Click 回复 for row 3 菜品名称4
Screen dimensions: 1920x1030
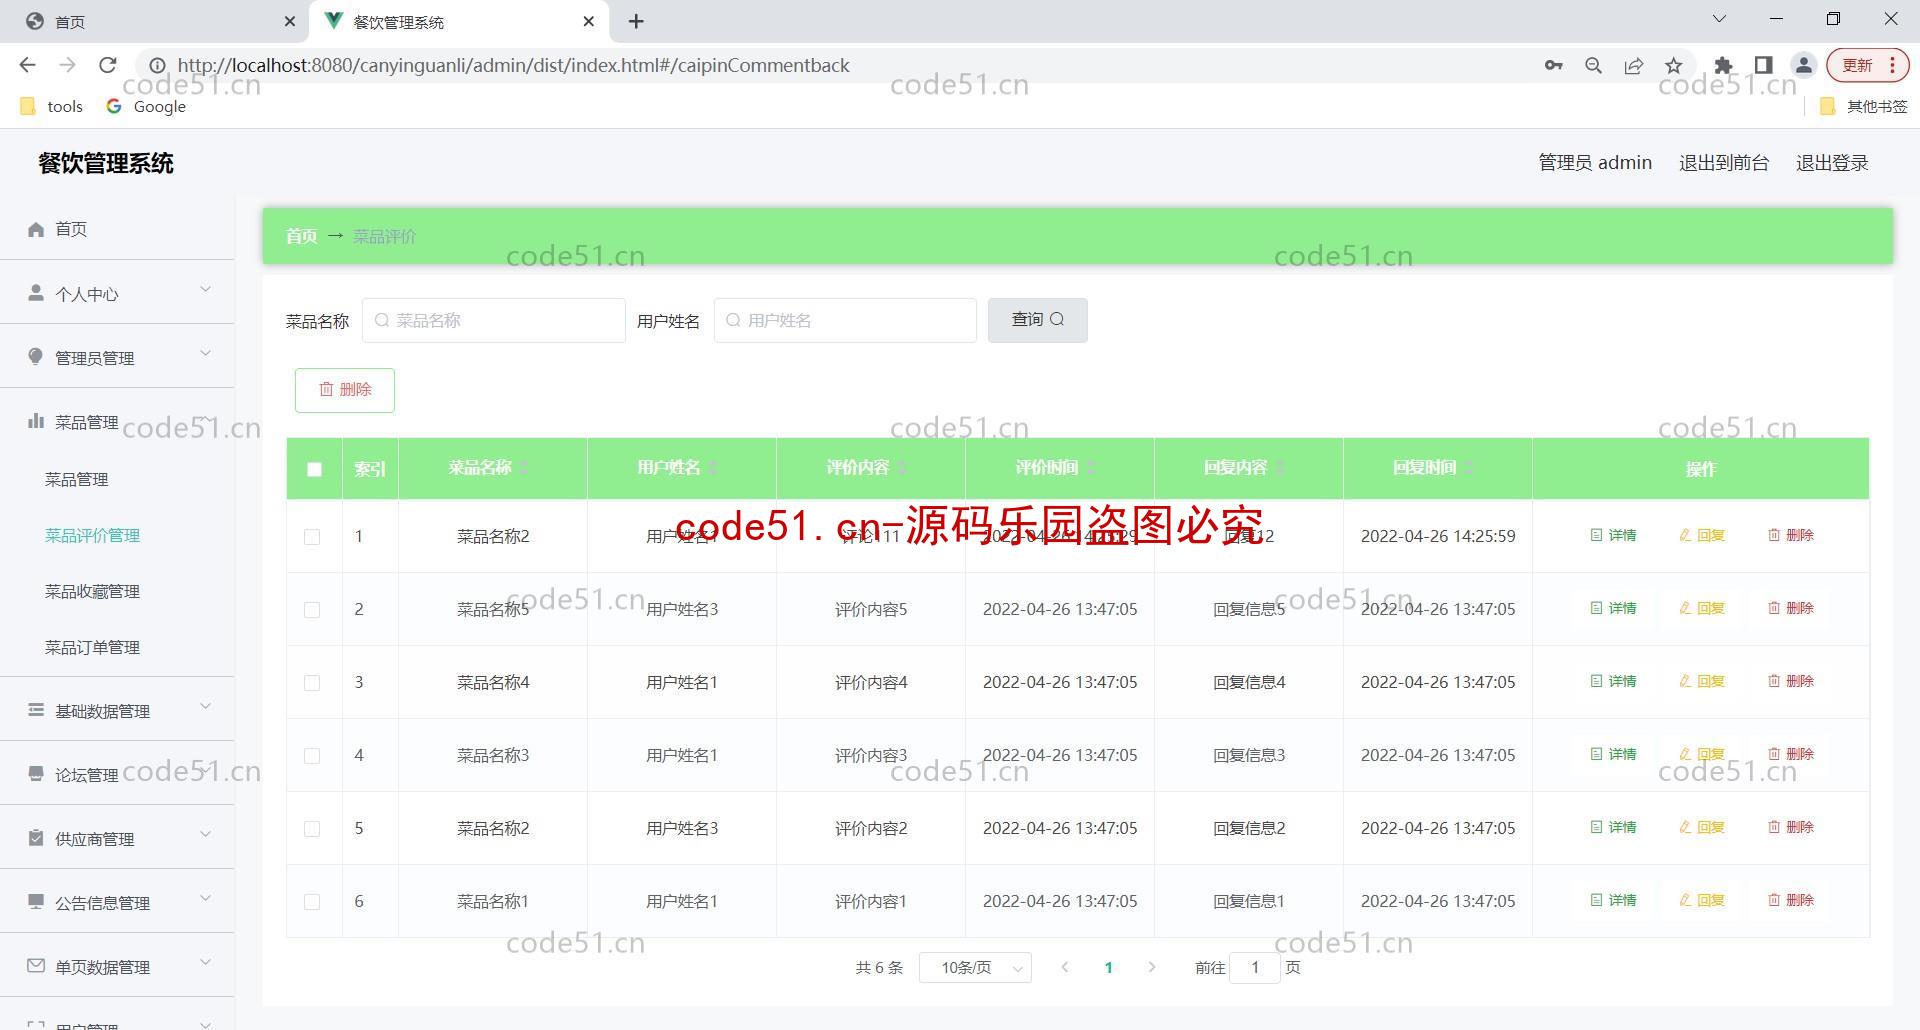point(1702,681)
